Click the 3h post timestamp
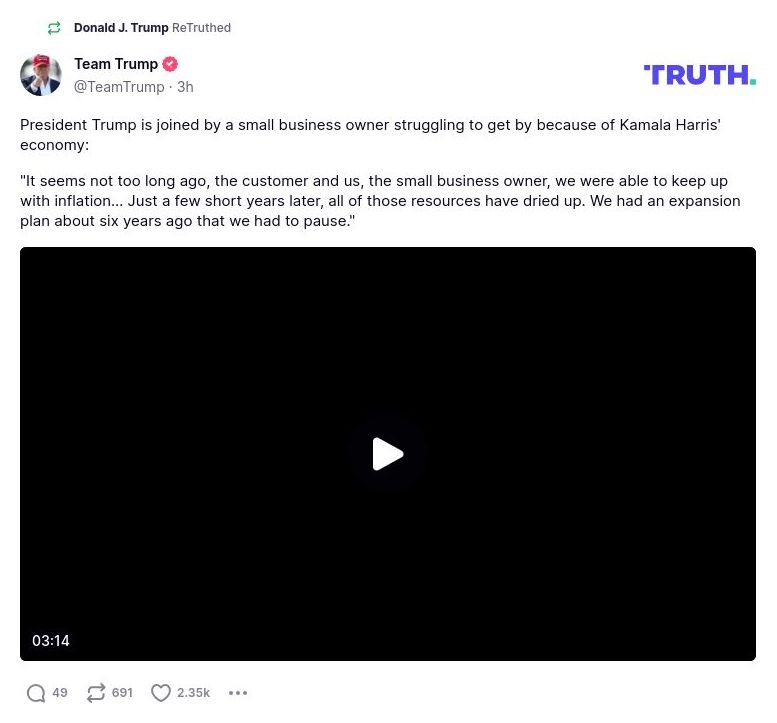The height and width of the screenshot is (723, 777). tap(185, 87)
